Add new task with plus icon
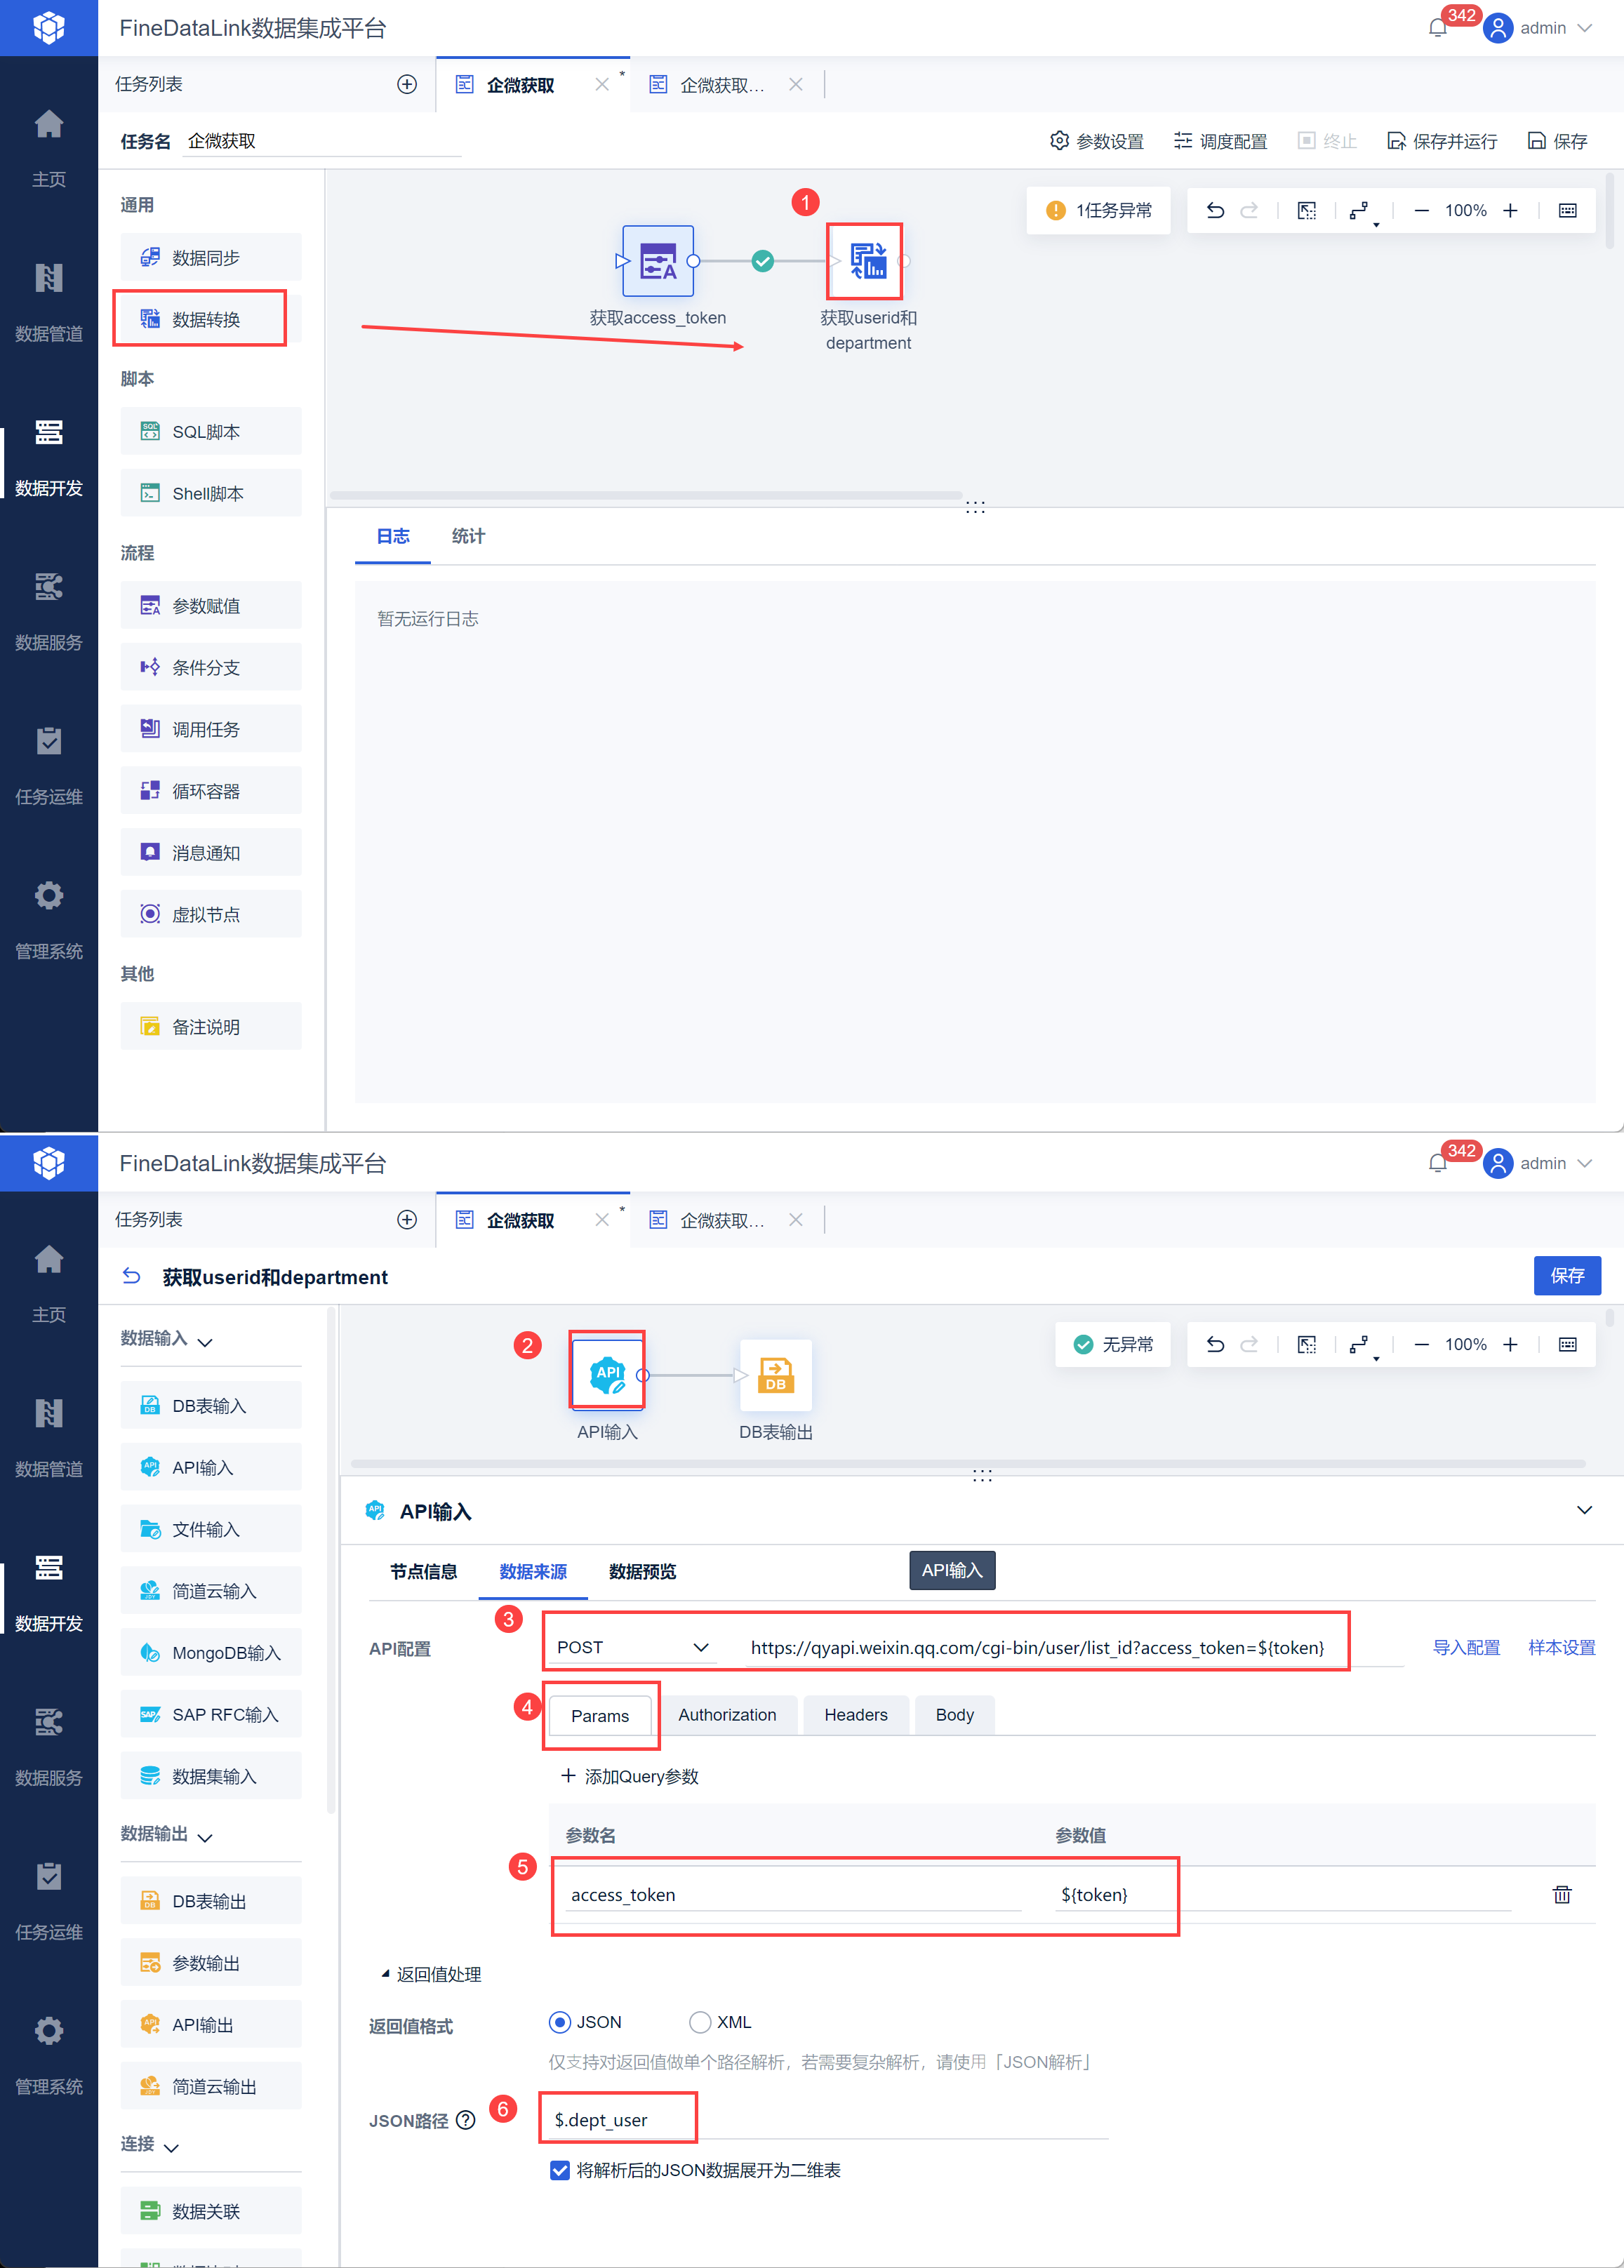Screen dimensions: 1624x2268 click(x=406, y=84)
